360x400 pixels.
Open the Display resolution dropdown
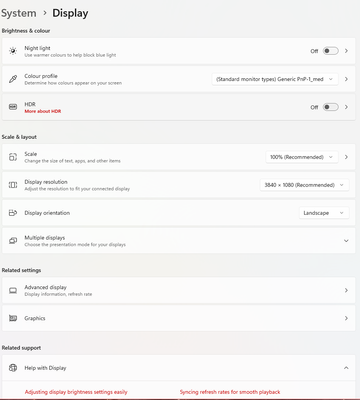coord(304,185)
